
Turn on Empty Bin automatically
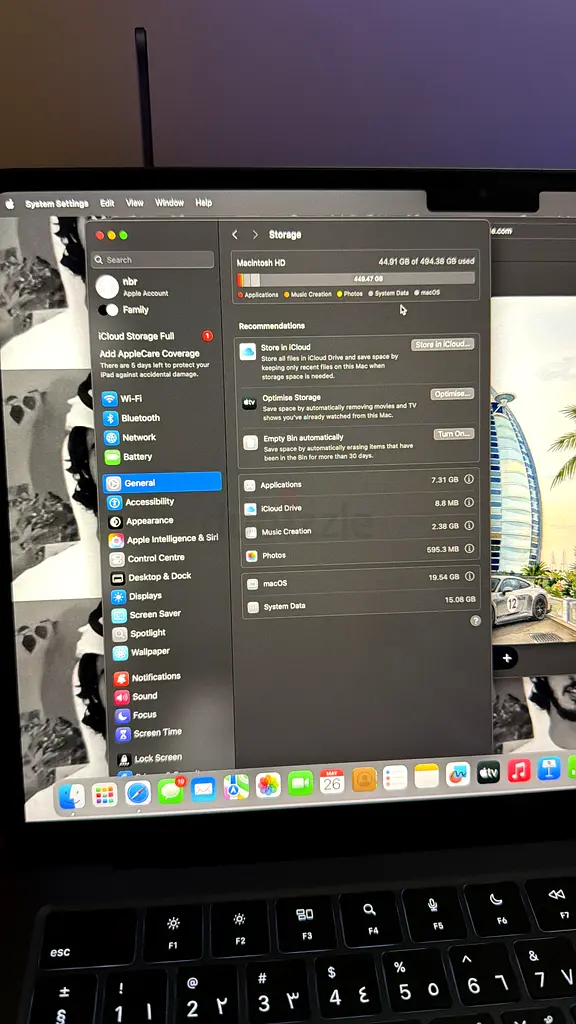pos(454,434)
